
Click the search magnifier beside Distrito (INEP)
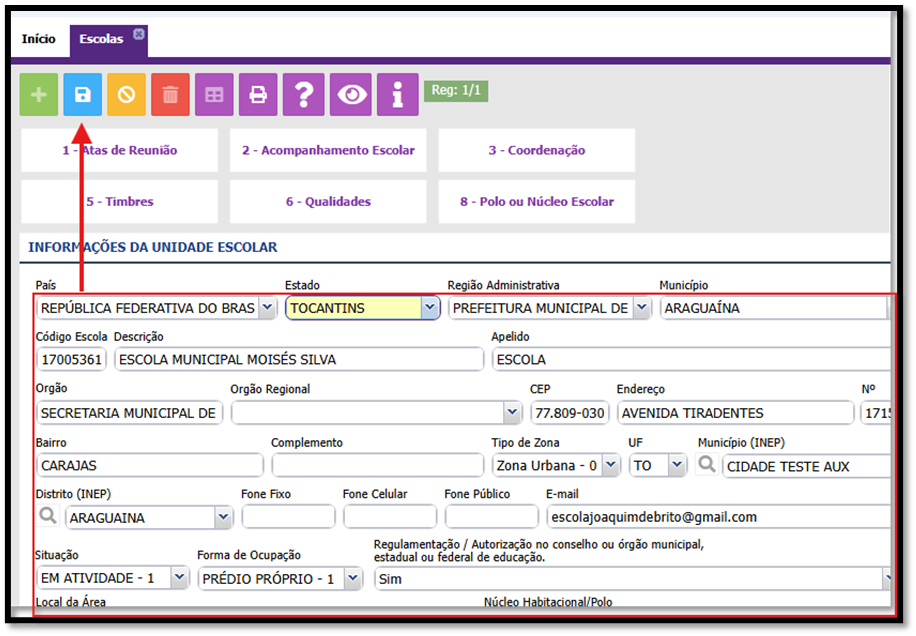[x=47, y=516]
